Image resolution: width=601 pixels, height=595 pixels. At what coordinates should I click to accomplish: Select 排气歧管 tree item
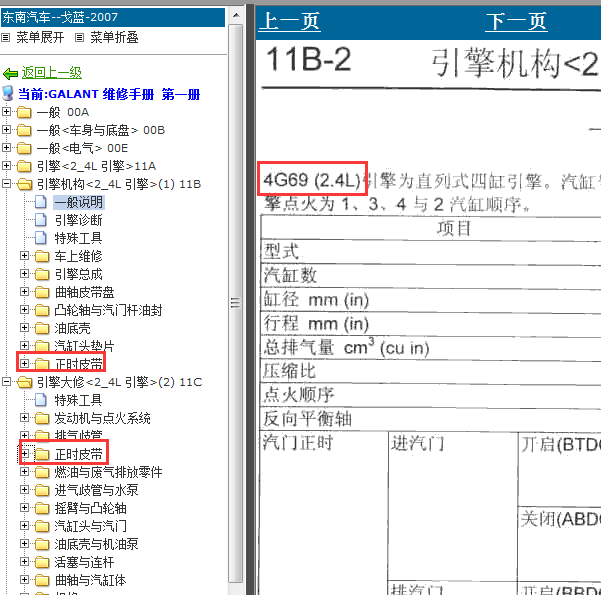79,435
